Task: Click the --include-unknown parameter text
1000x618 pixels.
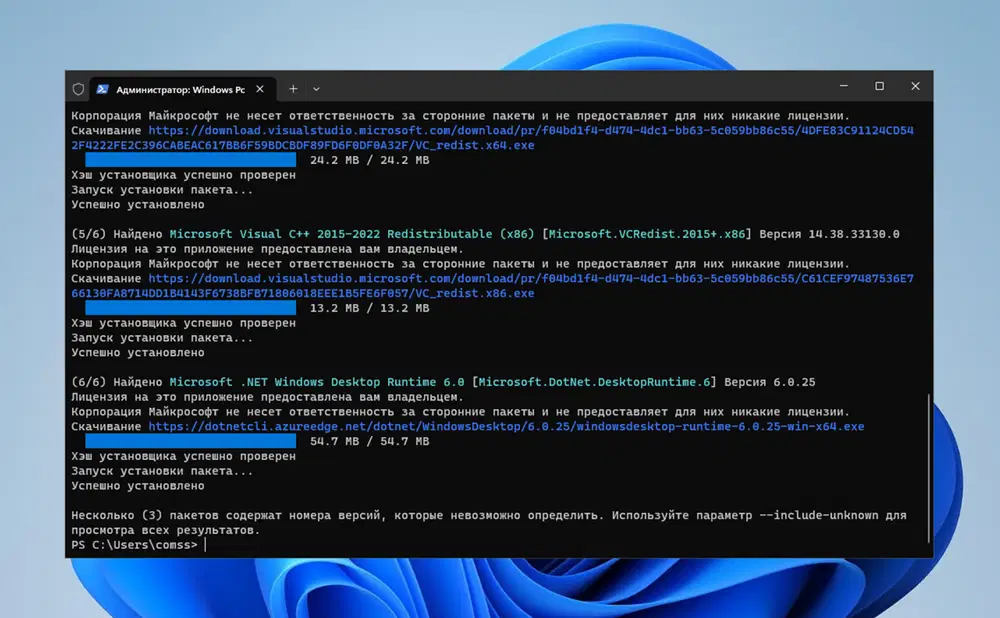Action: tap(819, 515)
